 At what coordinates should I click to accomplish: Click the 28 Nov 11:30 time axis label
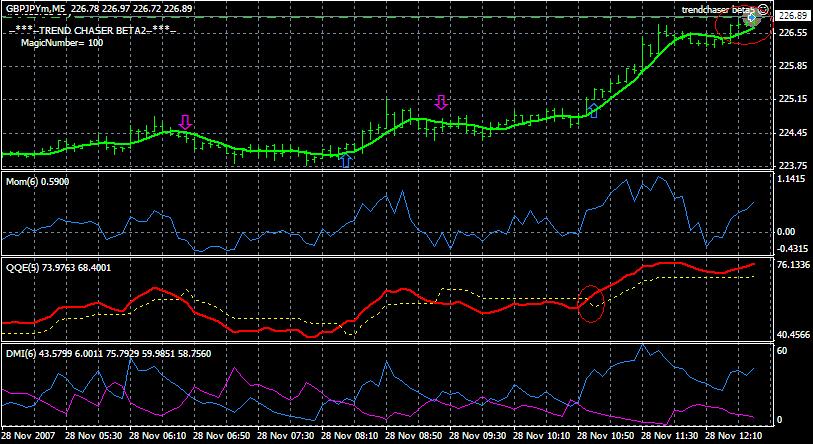click(x=672, y=434)
